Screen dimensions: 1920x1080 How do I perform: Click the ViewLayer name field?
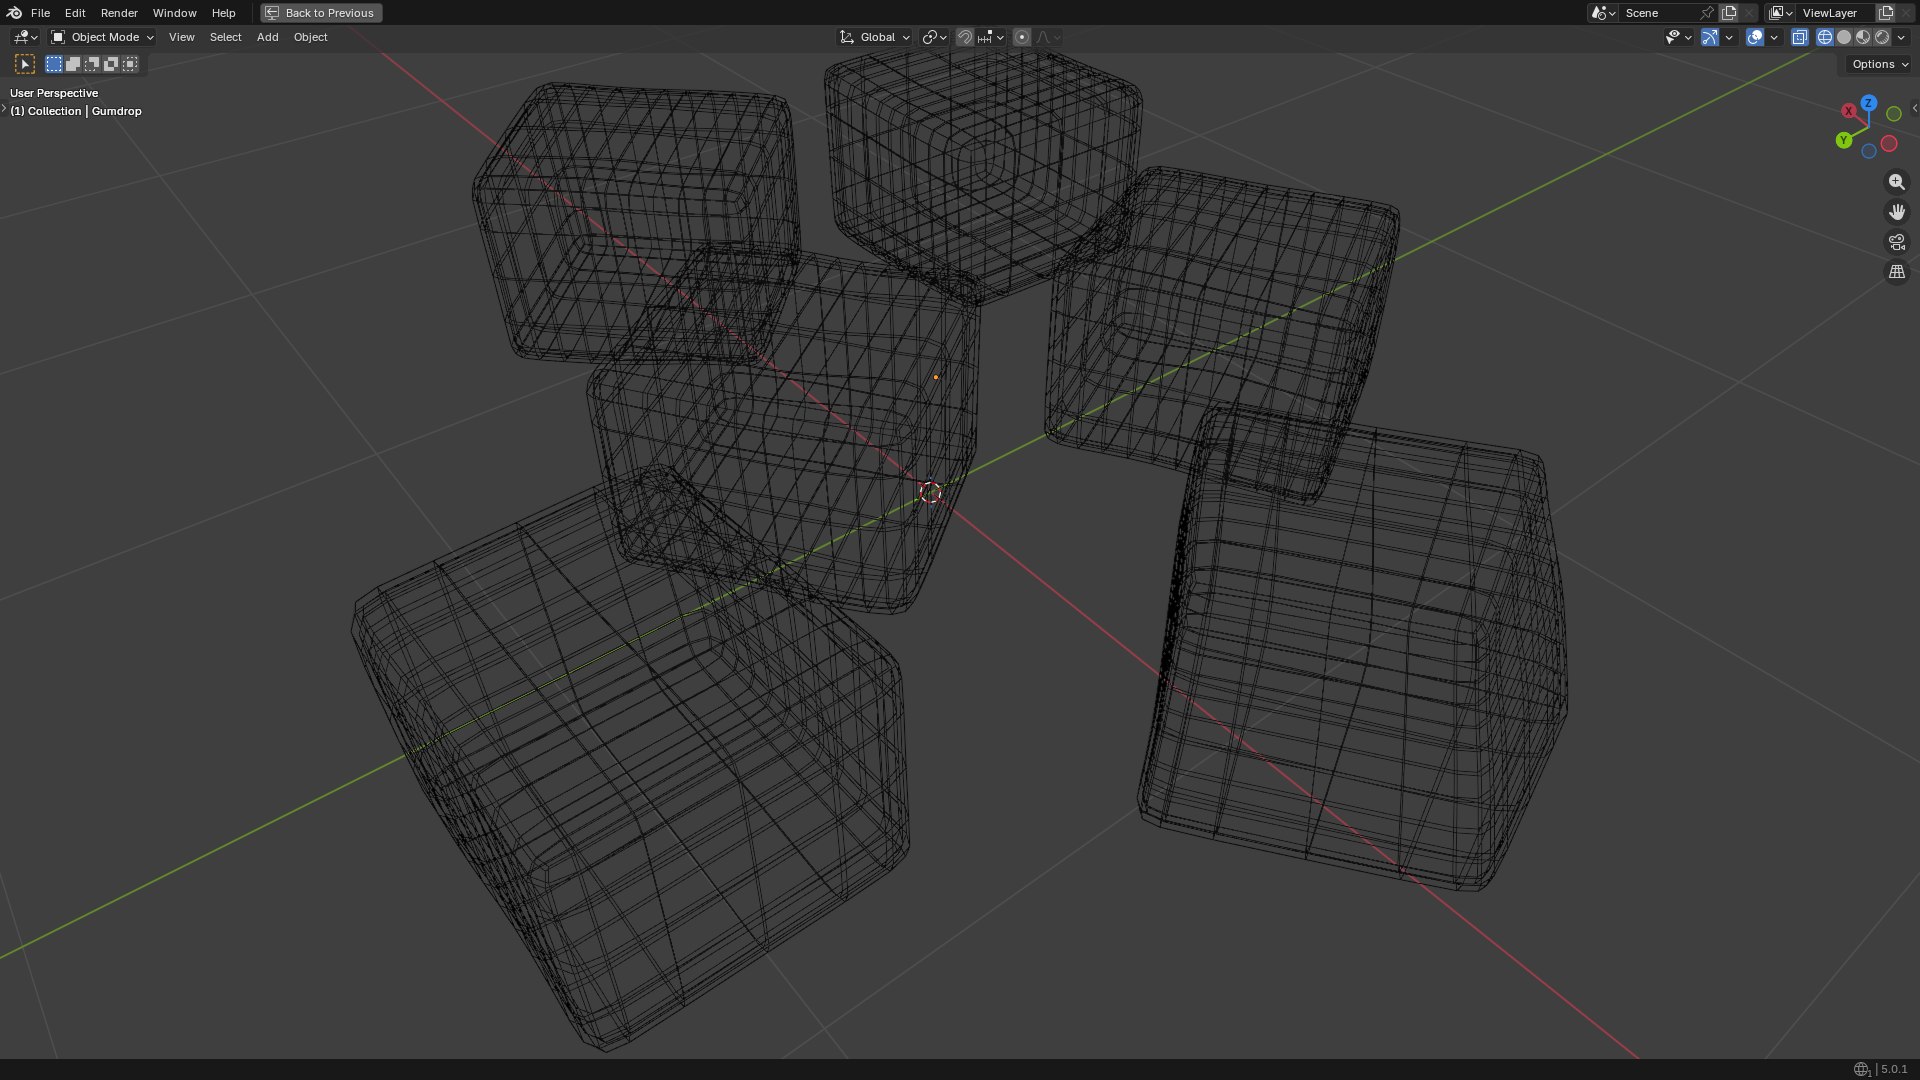pos(1835,13)
